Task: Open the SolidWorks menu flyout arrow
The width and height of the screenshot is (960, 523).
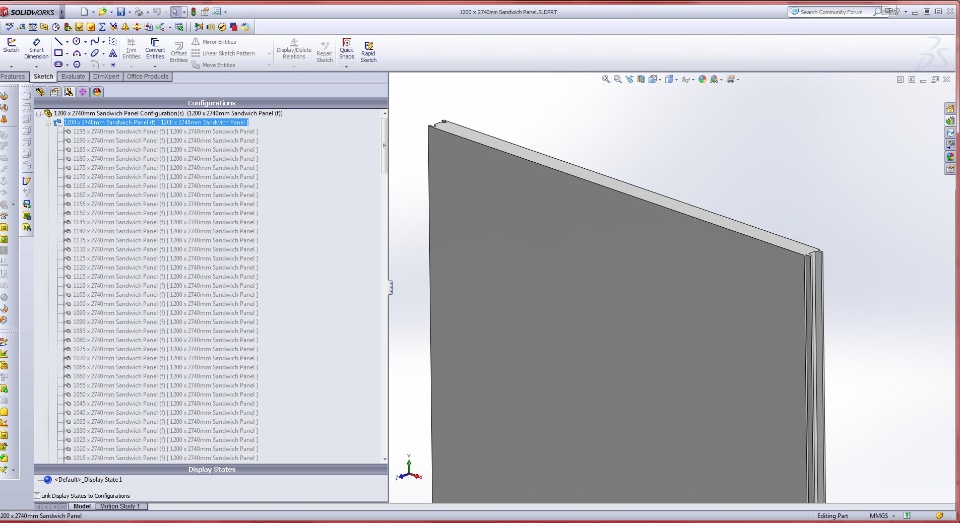Action: point(62,12)
